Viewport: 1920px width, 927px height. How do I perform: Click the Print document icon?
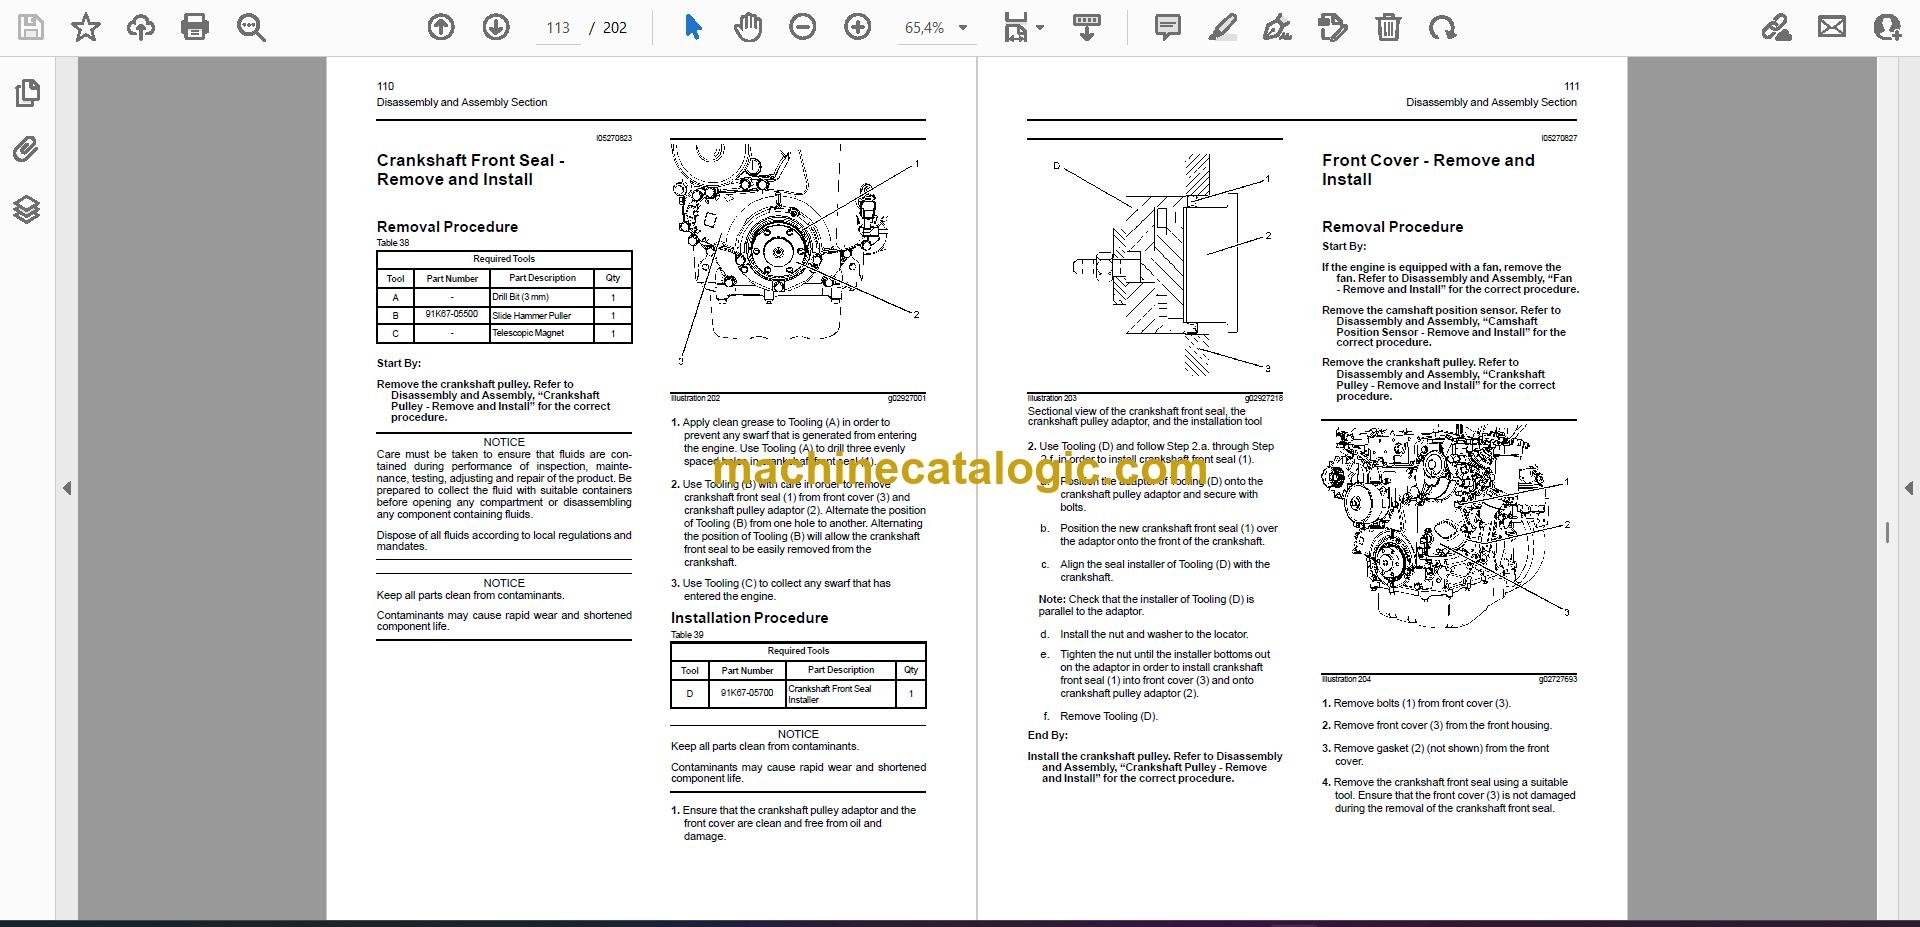(195, 27)
